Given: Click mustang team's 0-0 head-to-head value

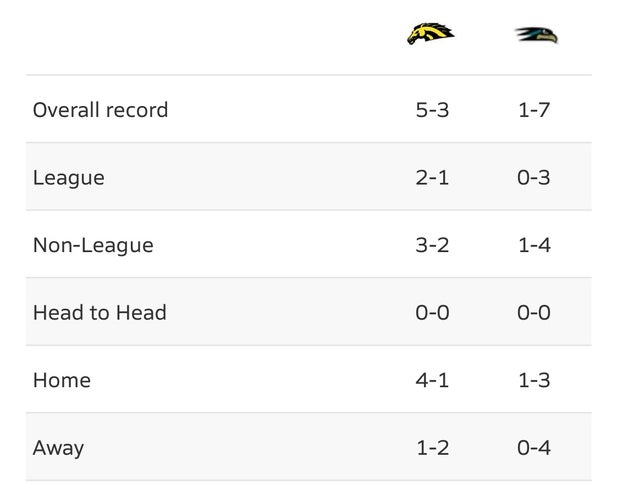Looking at the screenshot, I should click(432, 313).
